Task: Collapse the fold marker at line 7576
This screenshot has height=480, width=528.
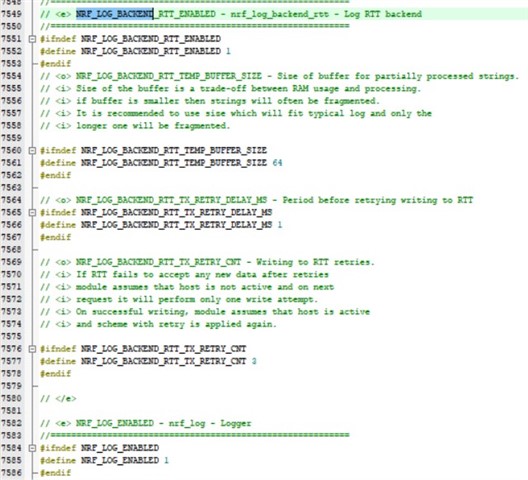Action: (32, 349)
